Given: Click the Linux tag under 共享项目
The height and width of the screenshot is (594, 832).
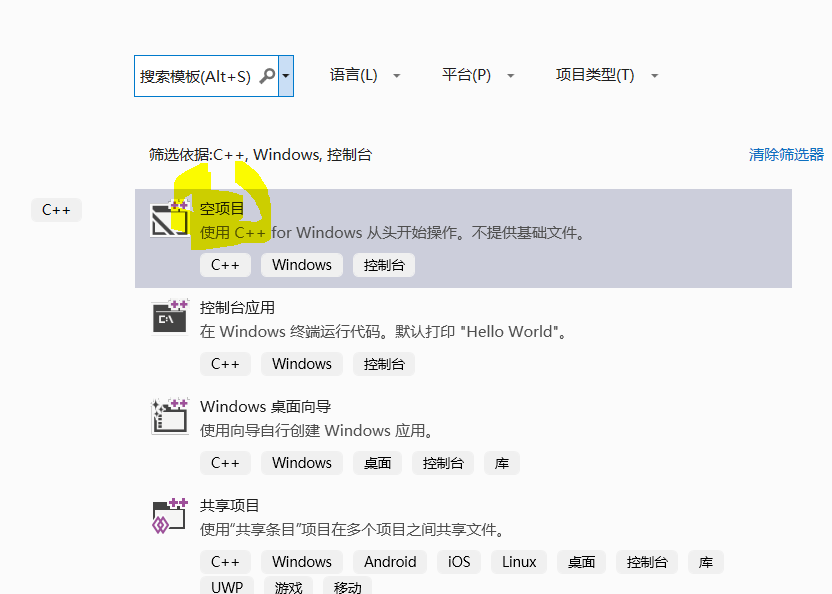Looking at the screenshot, I should (519, 562).
